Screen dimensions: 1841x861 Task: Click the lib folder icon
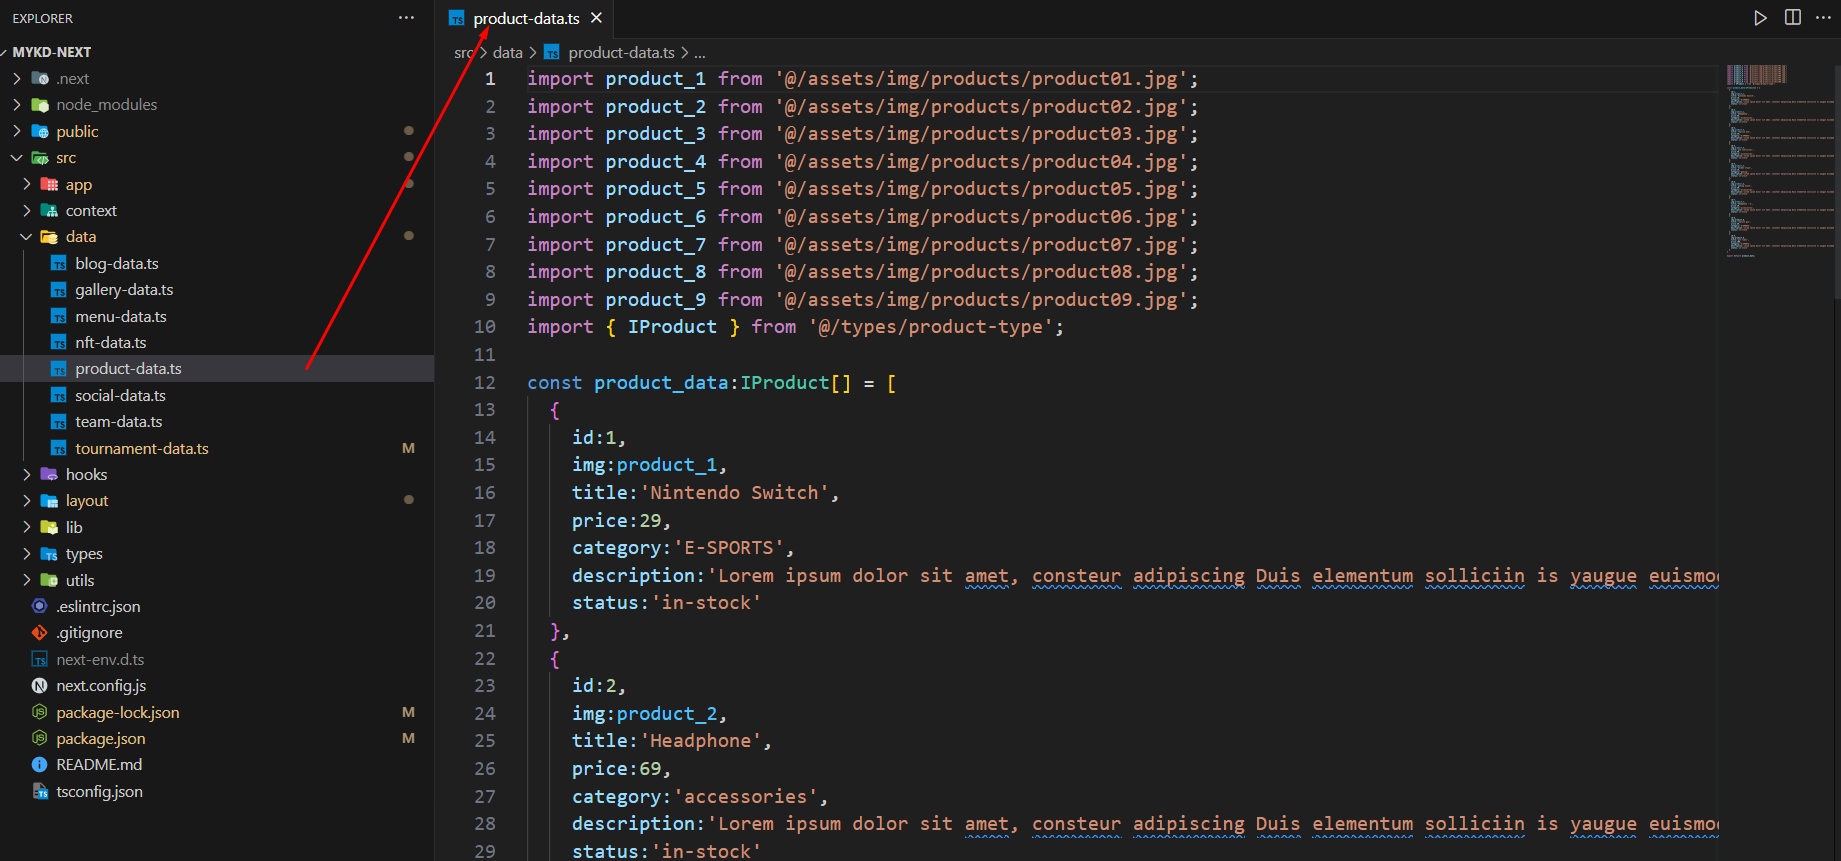click(49, 527)
